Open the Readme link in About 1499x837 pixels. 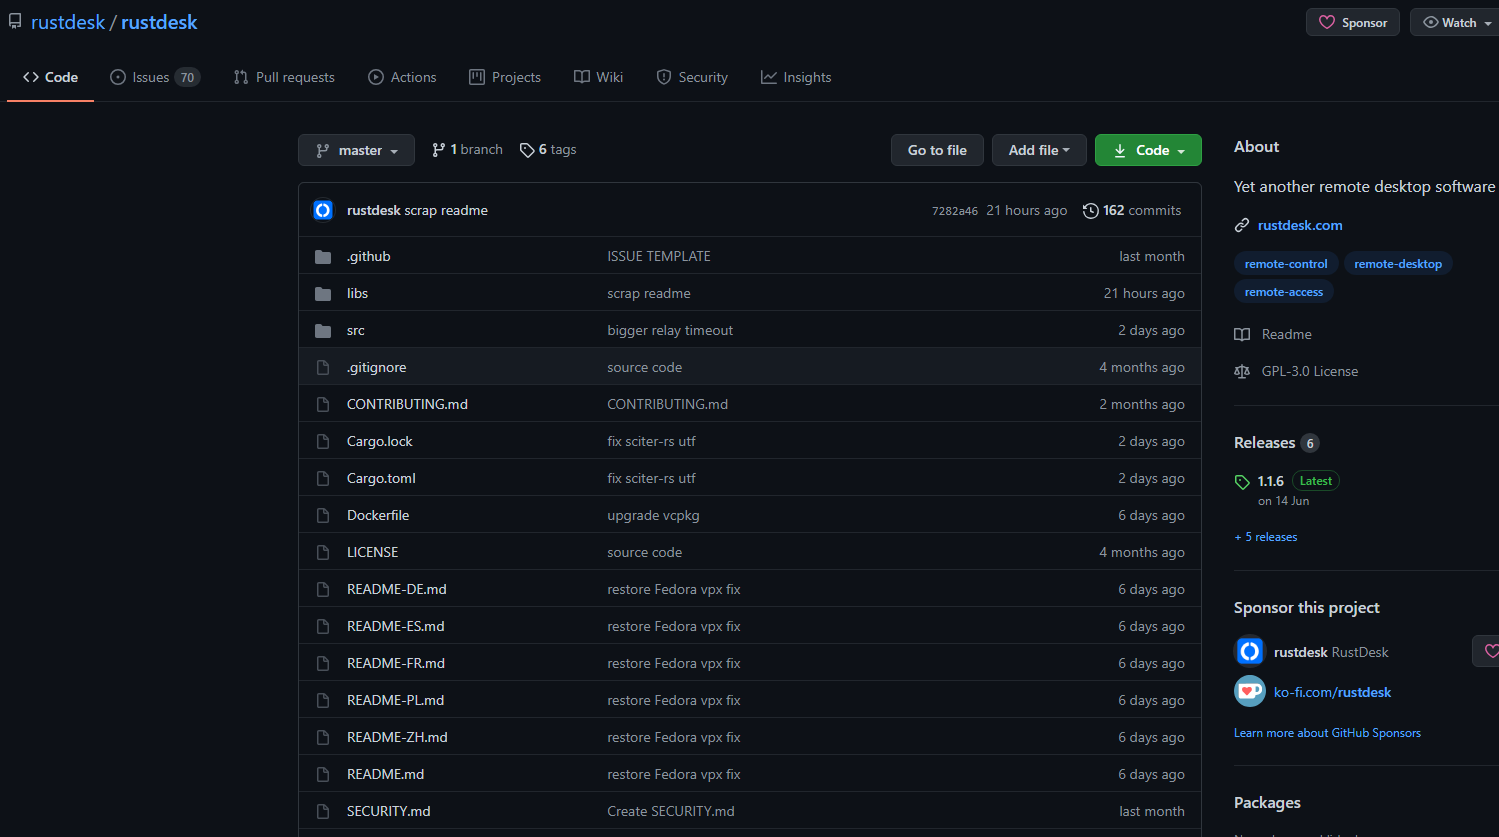1287,335
